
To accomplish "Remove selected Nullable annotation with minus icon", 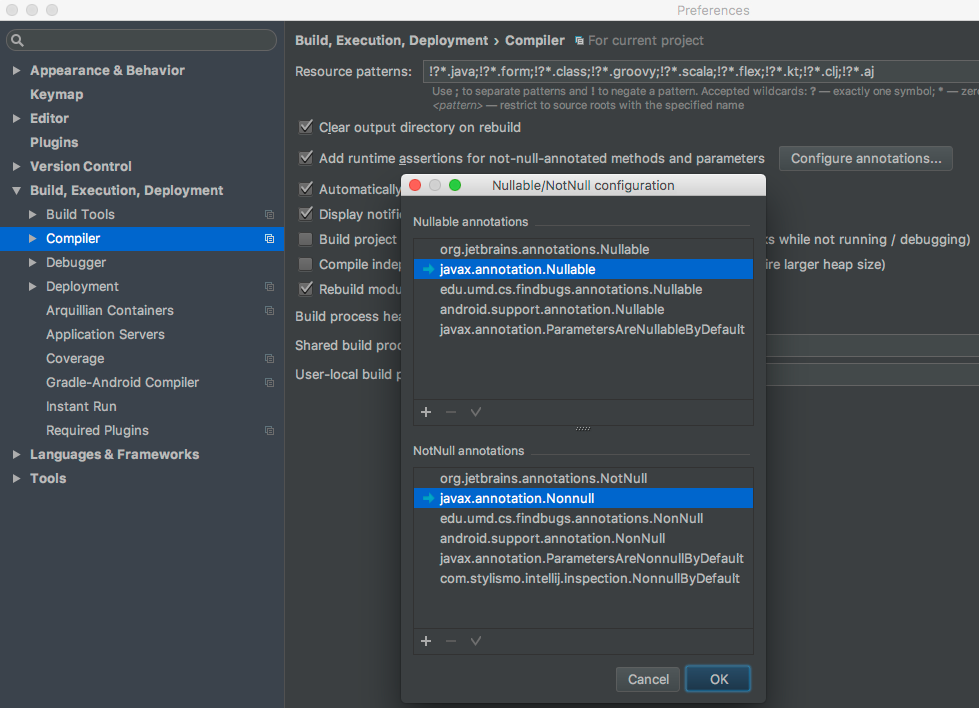I will pyautogui.click(x=451, y=412).
